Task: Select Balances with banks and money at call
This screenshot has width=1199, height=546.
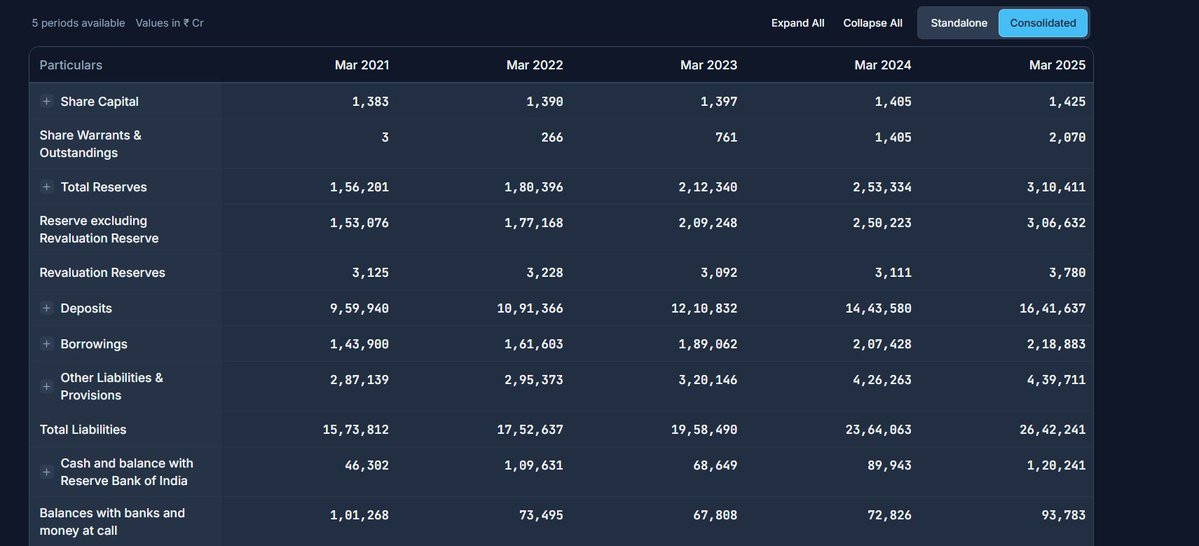Action: [112, 521]
